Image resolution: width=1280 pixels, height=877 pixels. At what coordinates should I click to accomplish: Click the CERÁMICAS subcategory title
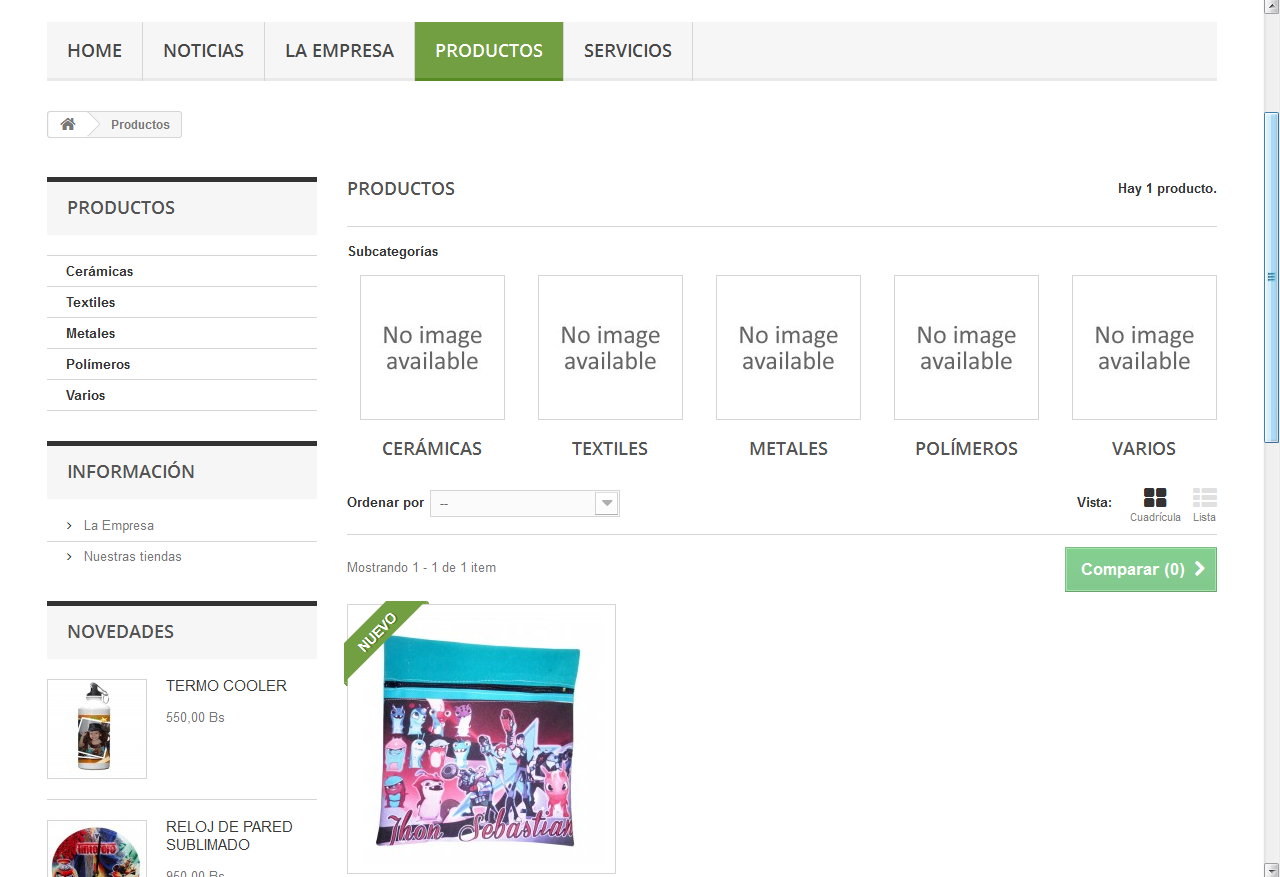(x=432, y=449)
